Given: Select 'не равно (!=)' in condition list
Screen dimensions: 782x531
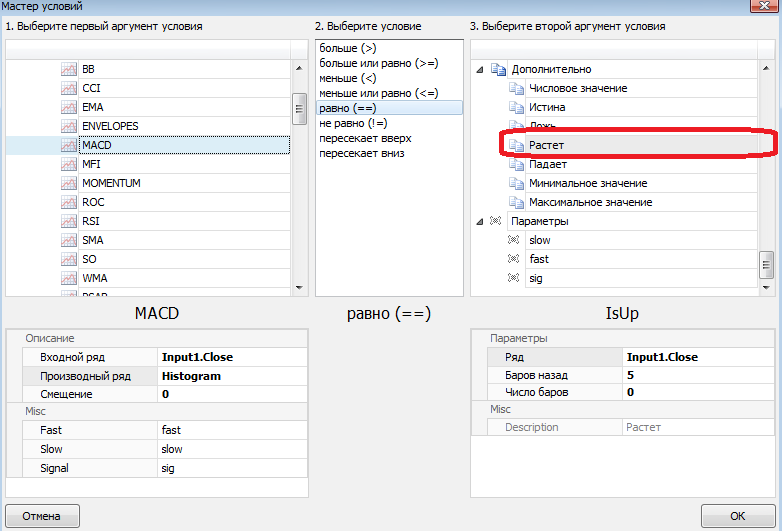Looking at the screenshot, I should [352, 123].
